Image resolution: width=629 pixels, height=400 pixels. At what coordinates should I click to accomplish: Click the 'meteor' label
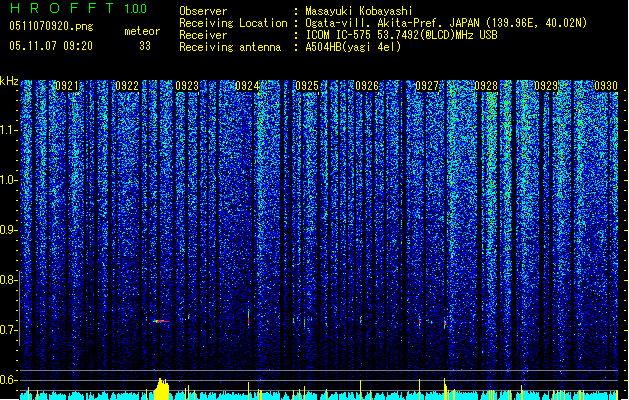tap(142, 31)
